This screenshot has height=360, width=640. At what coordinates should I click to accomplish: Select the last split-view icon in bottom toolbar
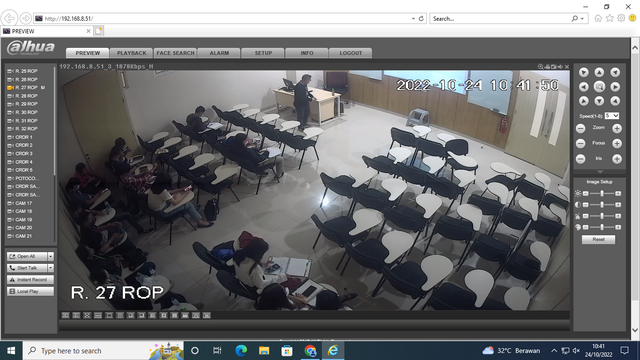[x=207, y=316]
